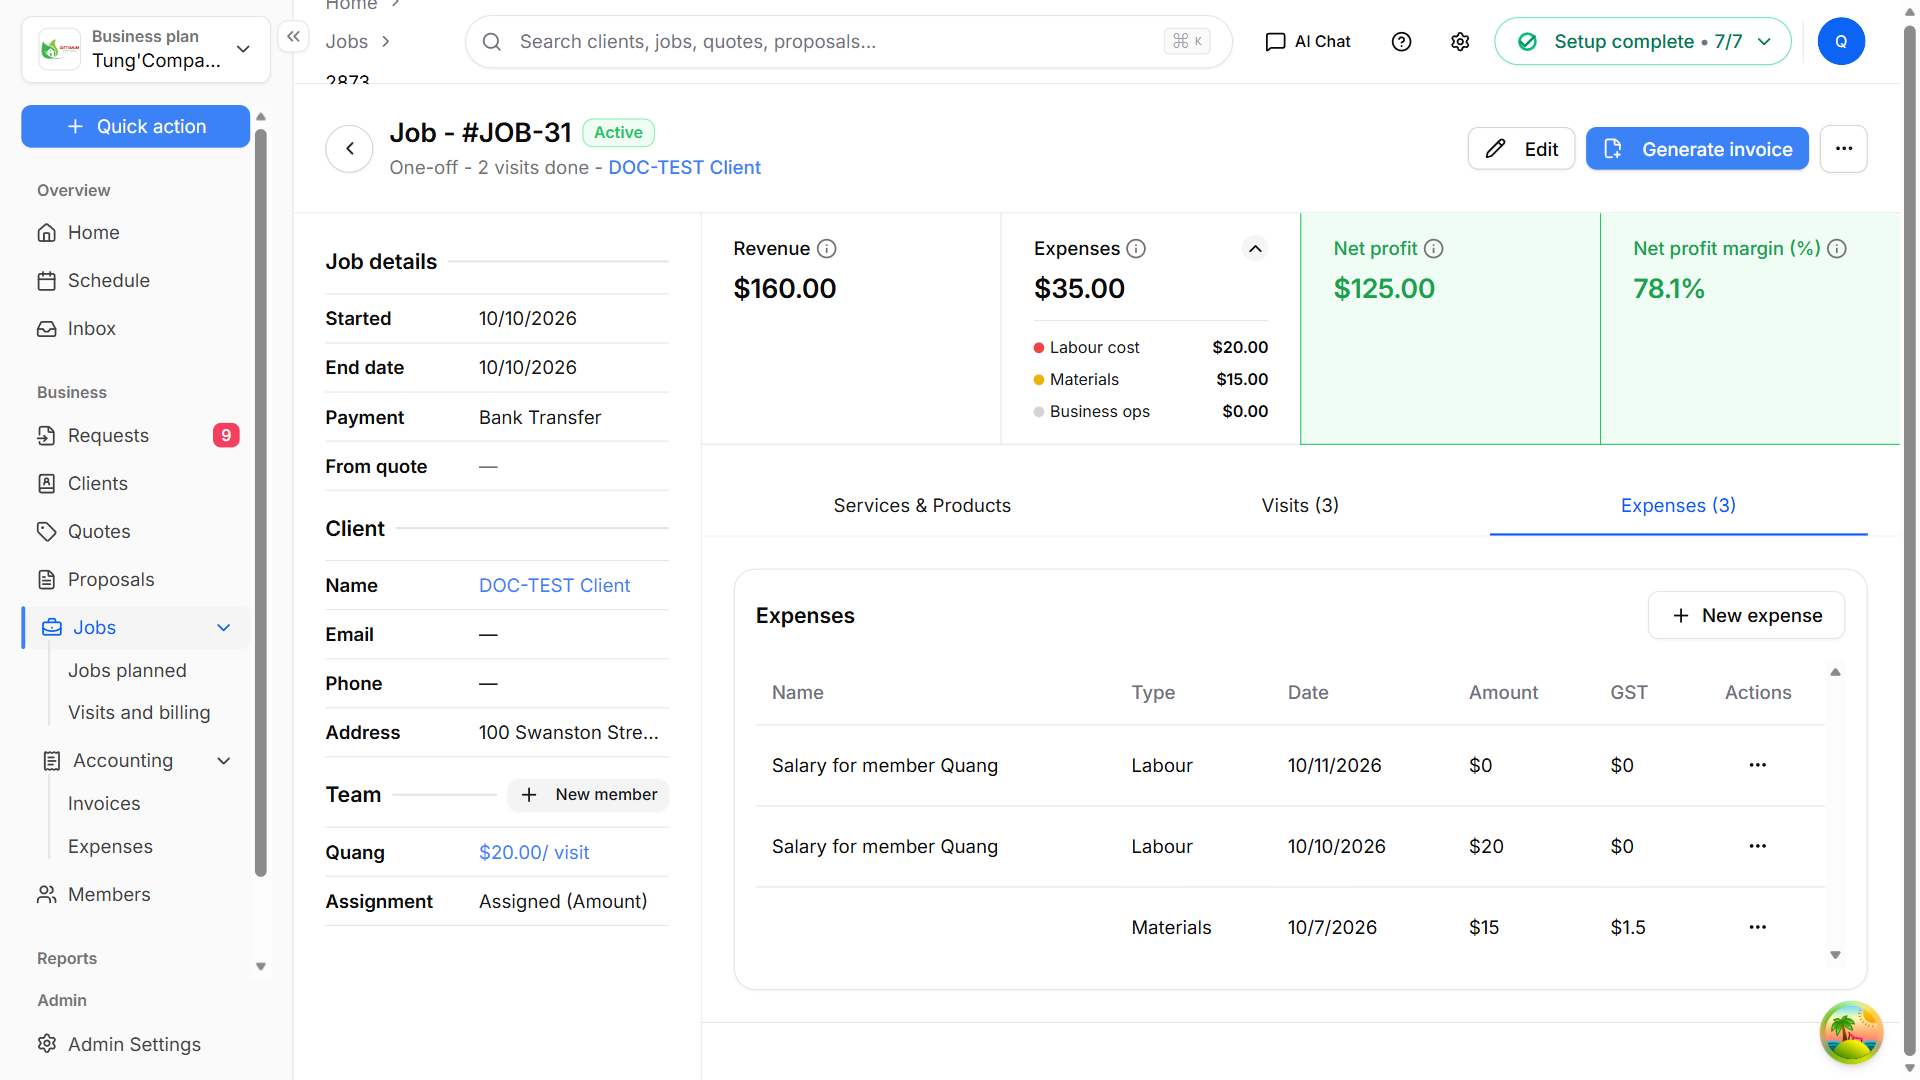Switch to Services & Products tab

coord(922,506)
